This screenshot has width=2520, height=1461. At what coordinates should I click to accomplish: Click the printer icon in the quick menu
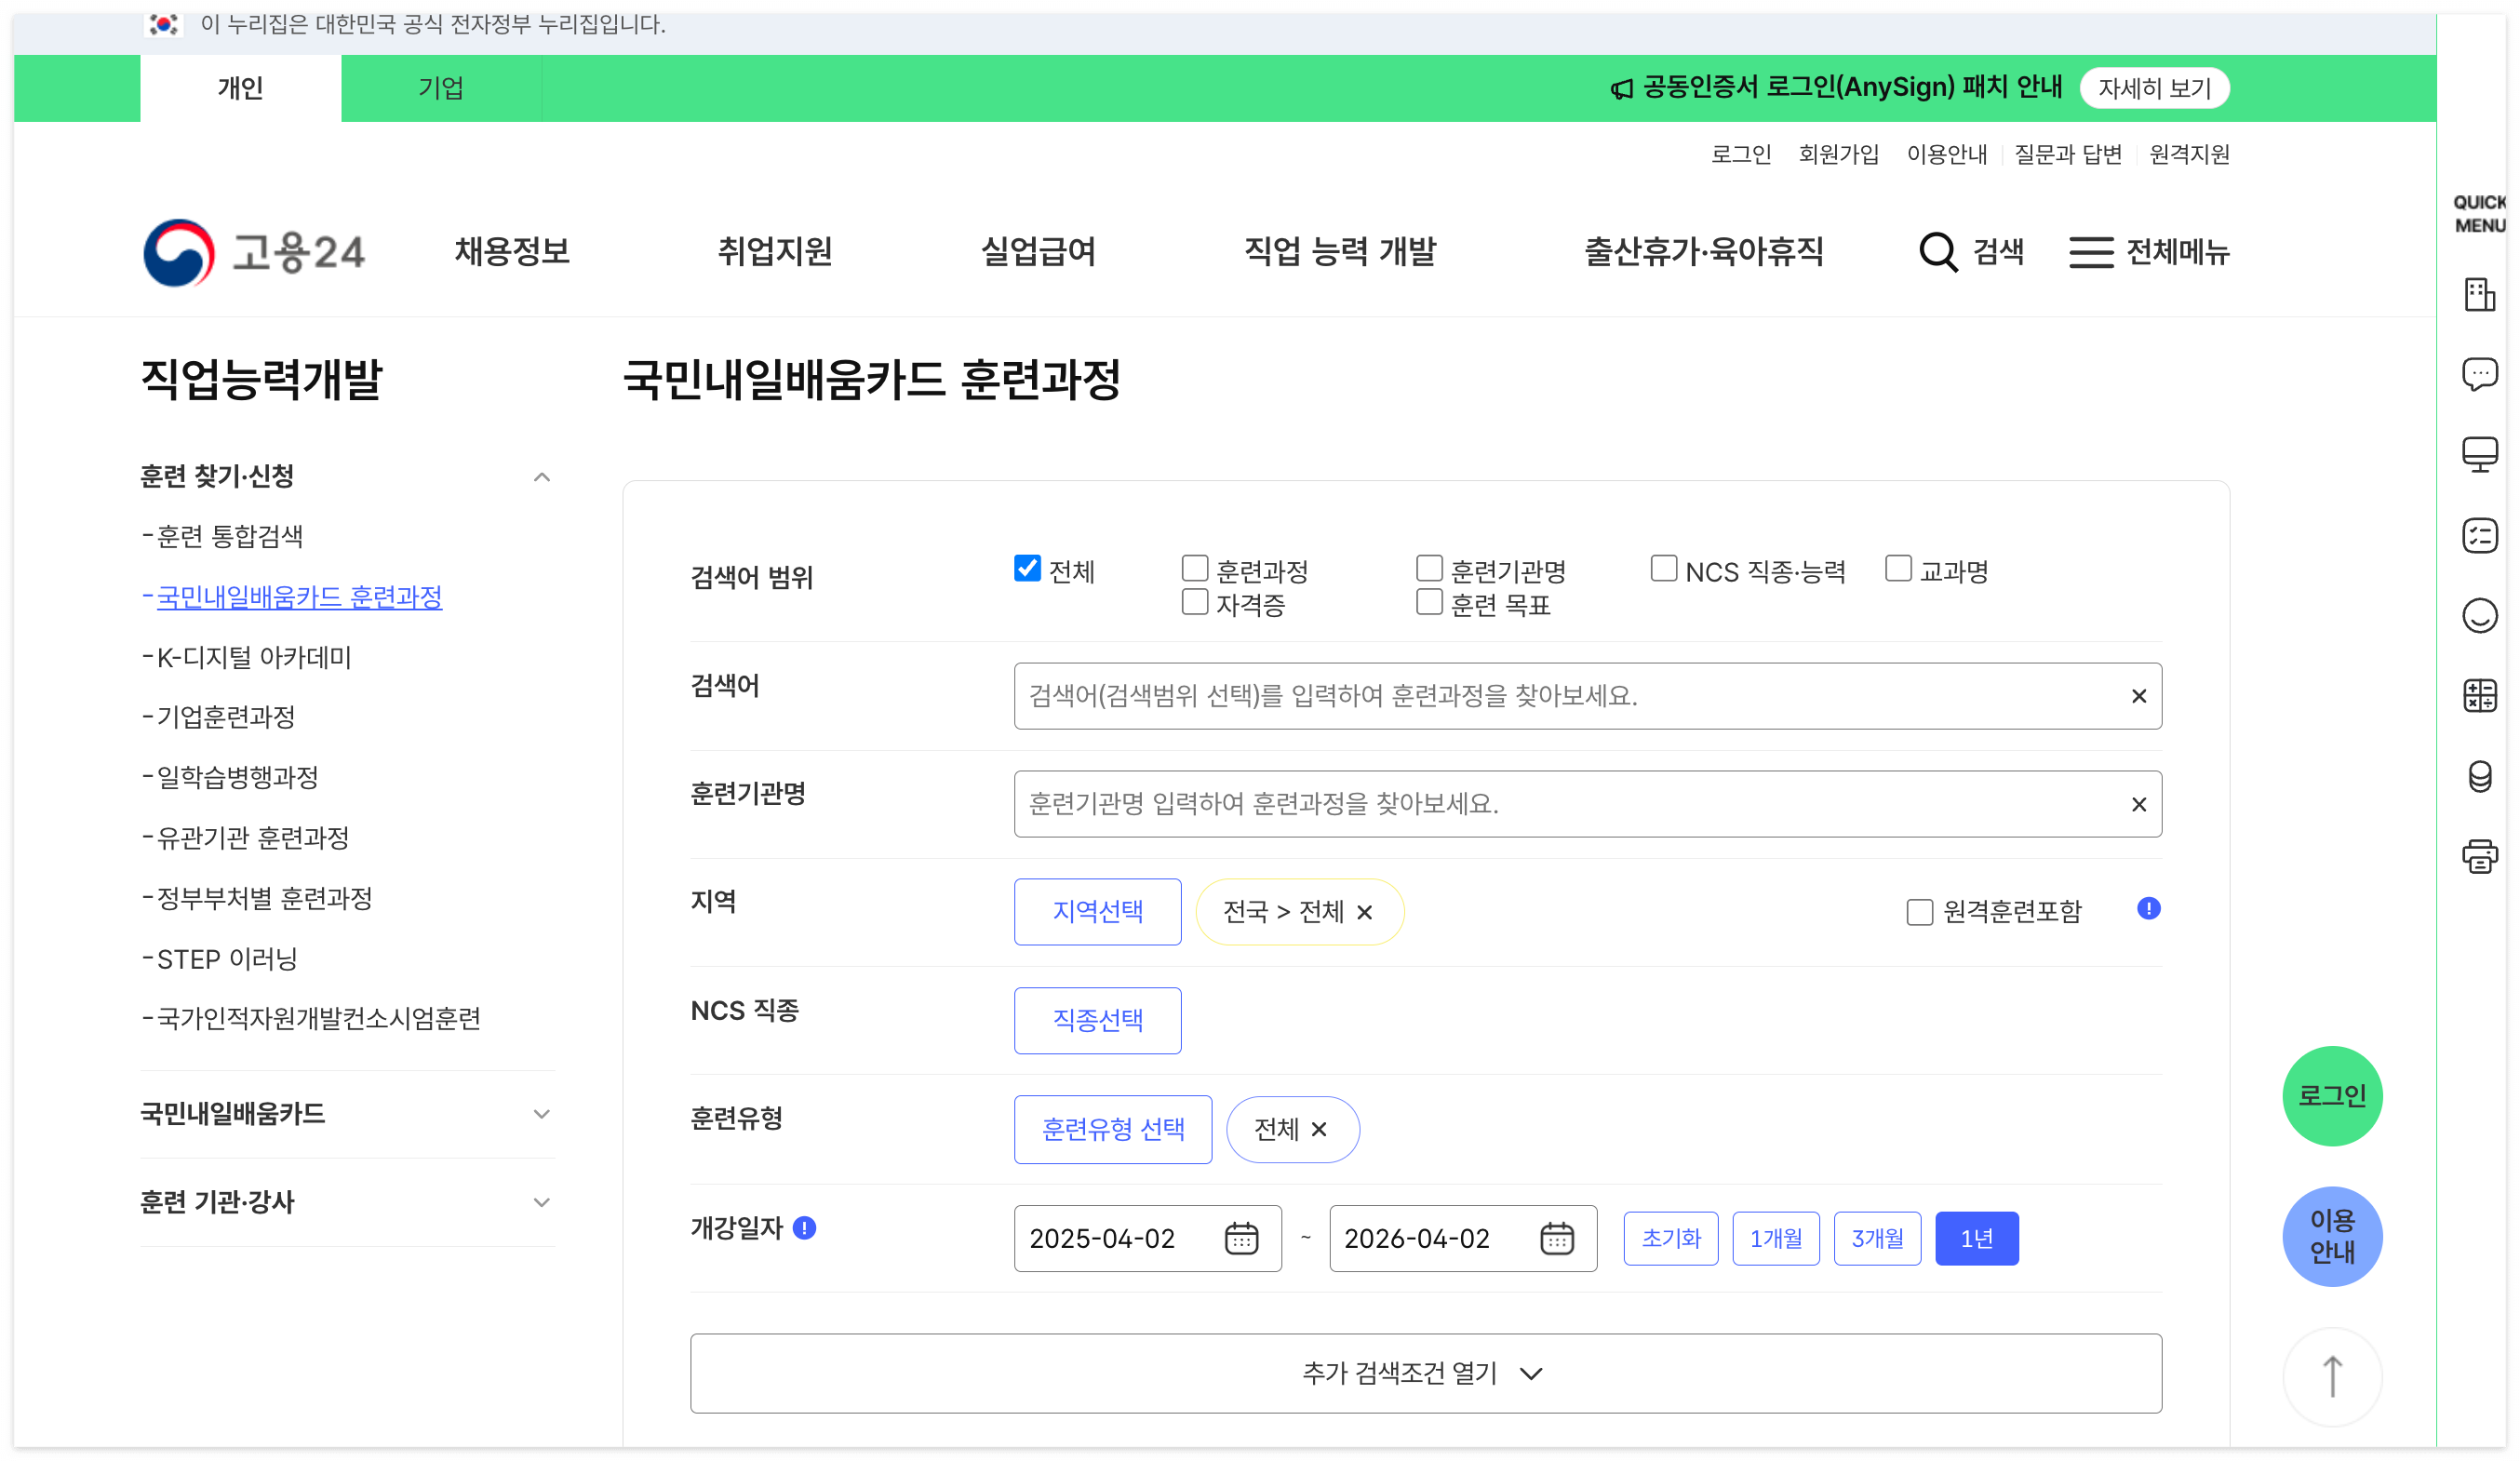(2480, 857)
